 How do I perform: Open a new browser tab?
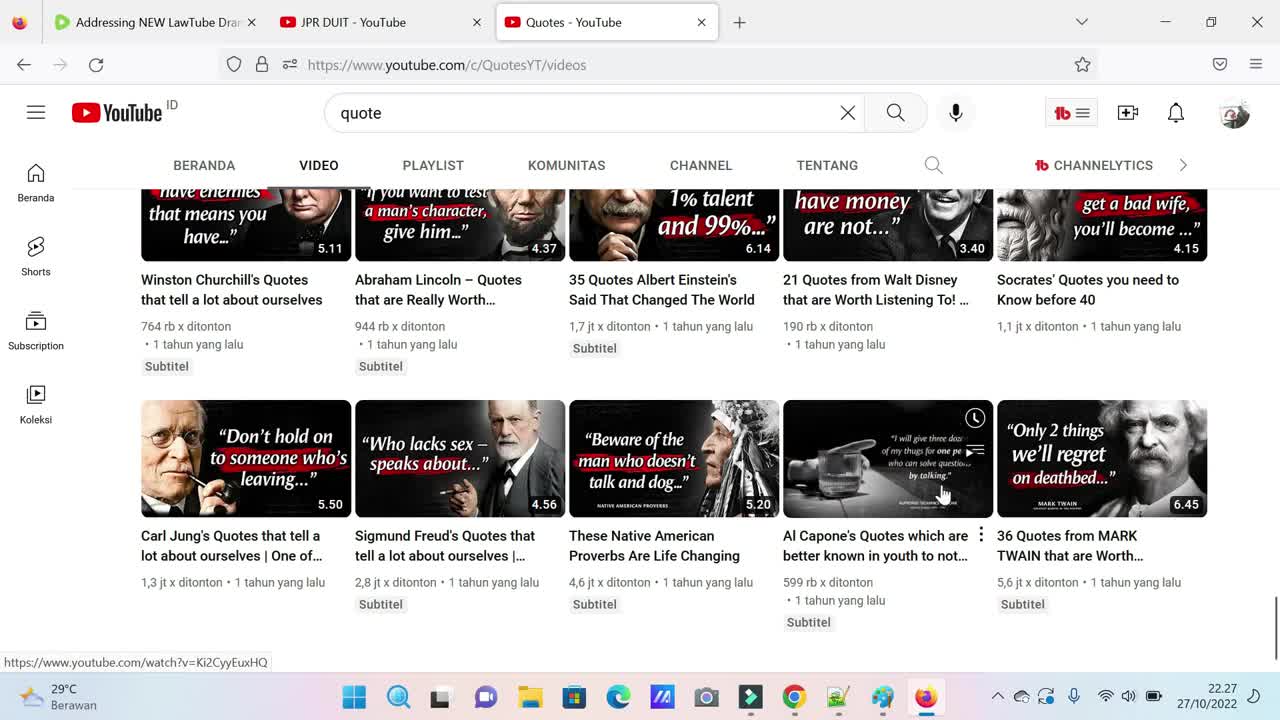(739, 22)
